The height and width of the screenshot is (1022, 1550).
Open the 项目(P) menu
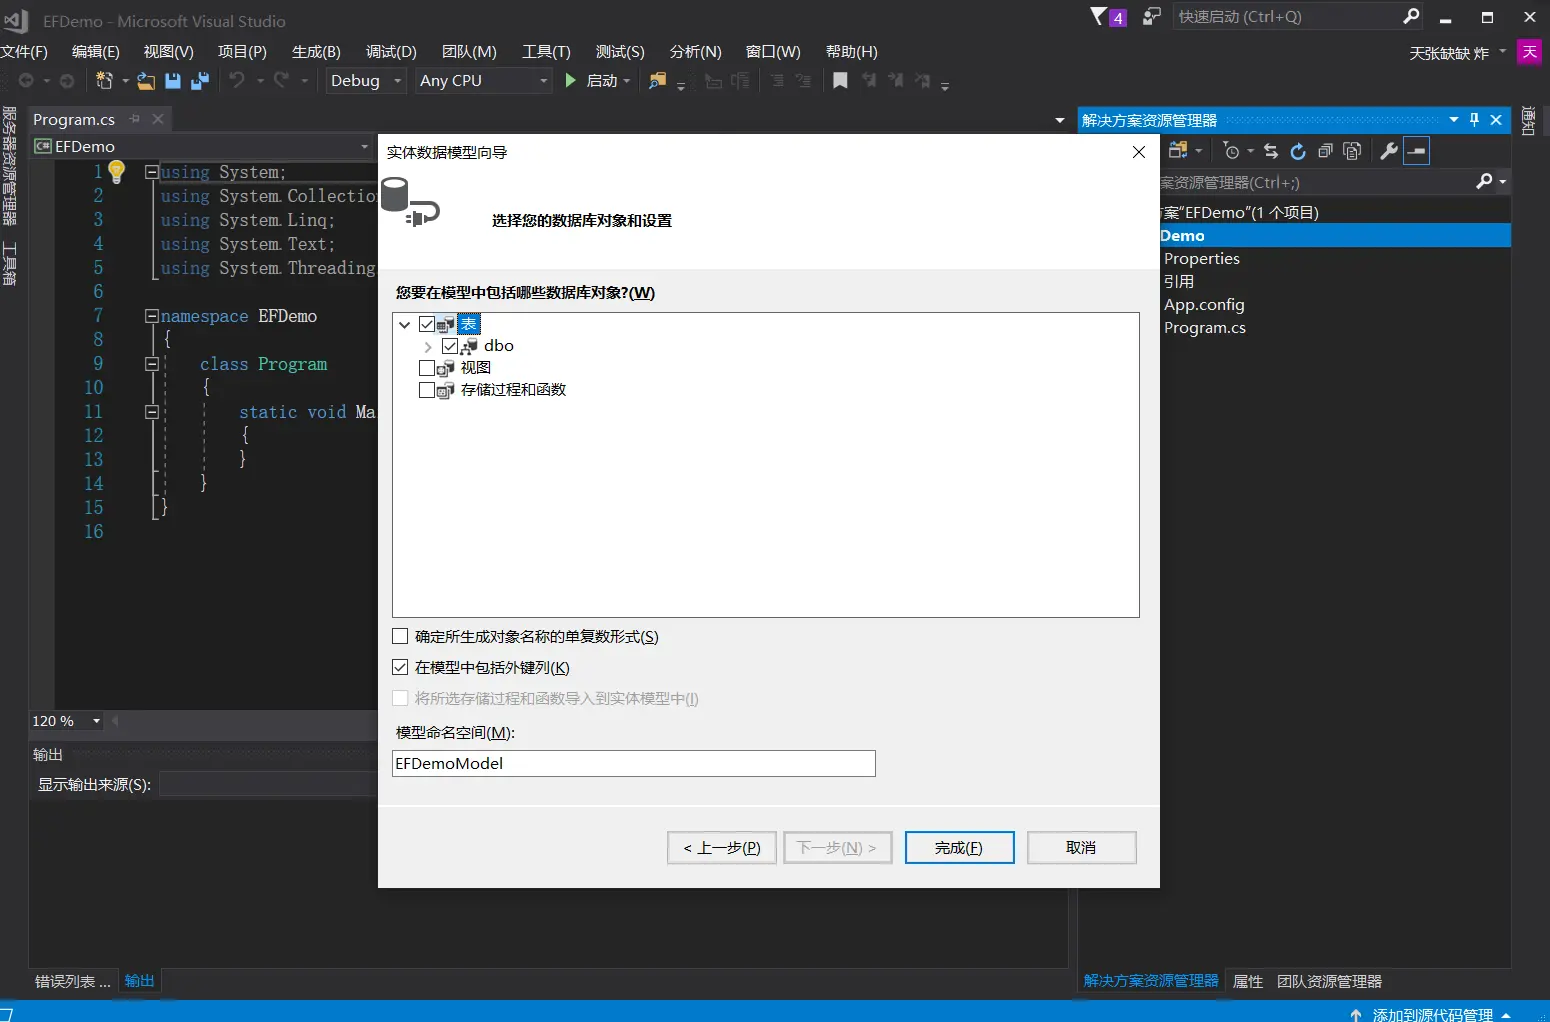(x=242, y=52)
